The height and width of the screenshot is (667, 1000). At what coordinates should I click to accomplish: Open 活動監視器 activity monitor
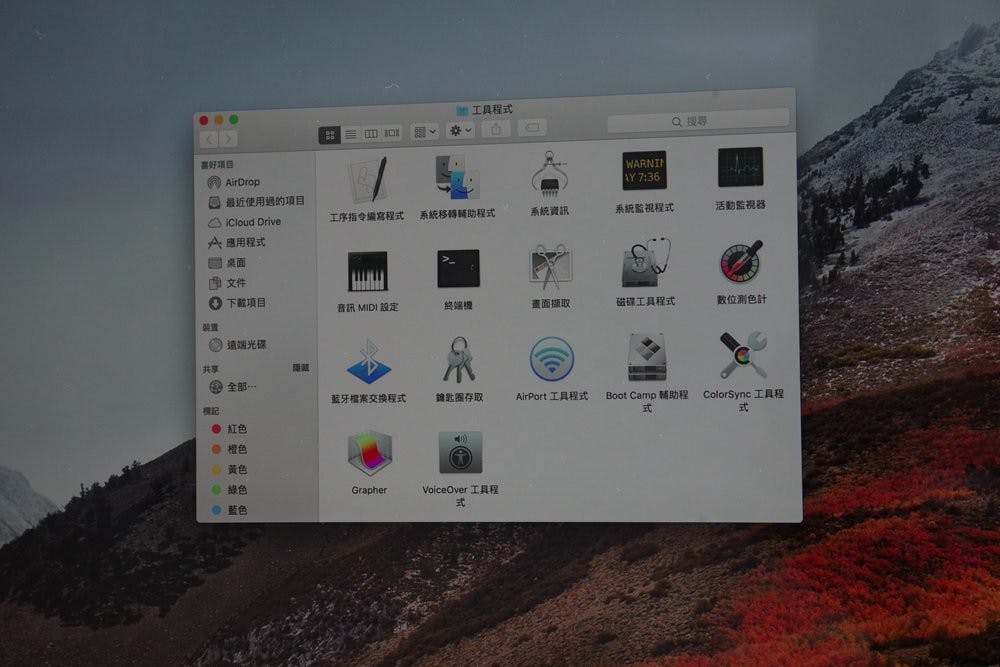740,167
